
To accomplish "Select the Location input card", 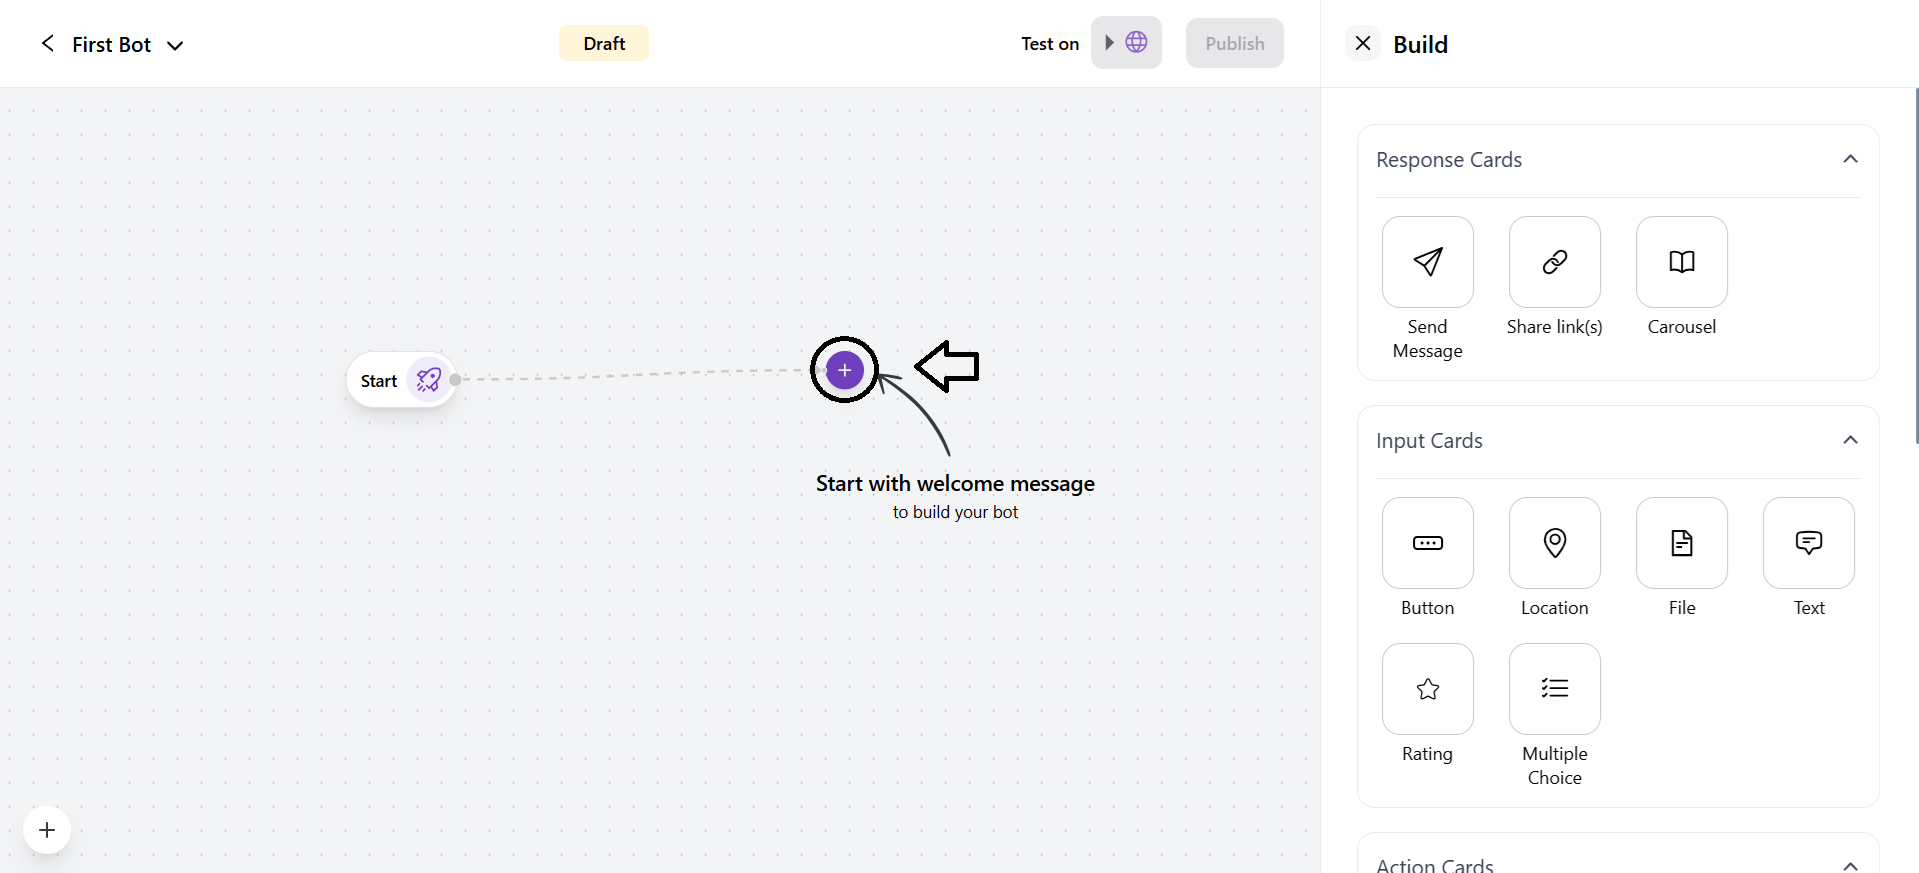I will tap(1554, 543).
